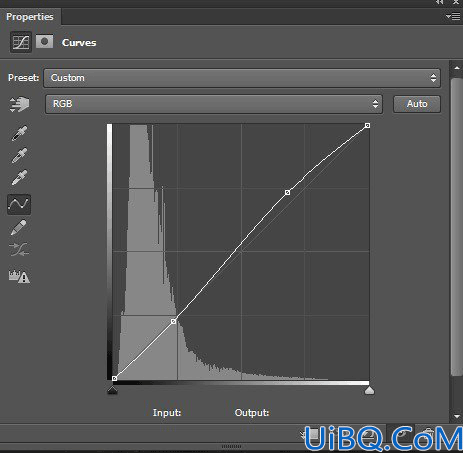
Task: Open the Properties panel flyout menu
Action: coord(453,17)
